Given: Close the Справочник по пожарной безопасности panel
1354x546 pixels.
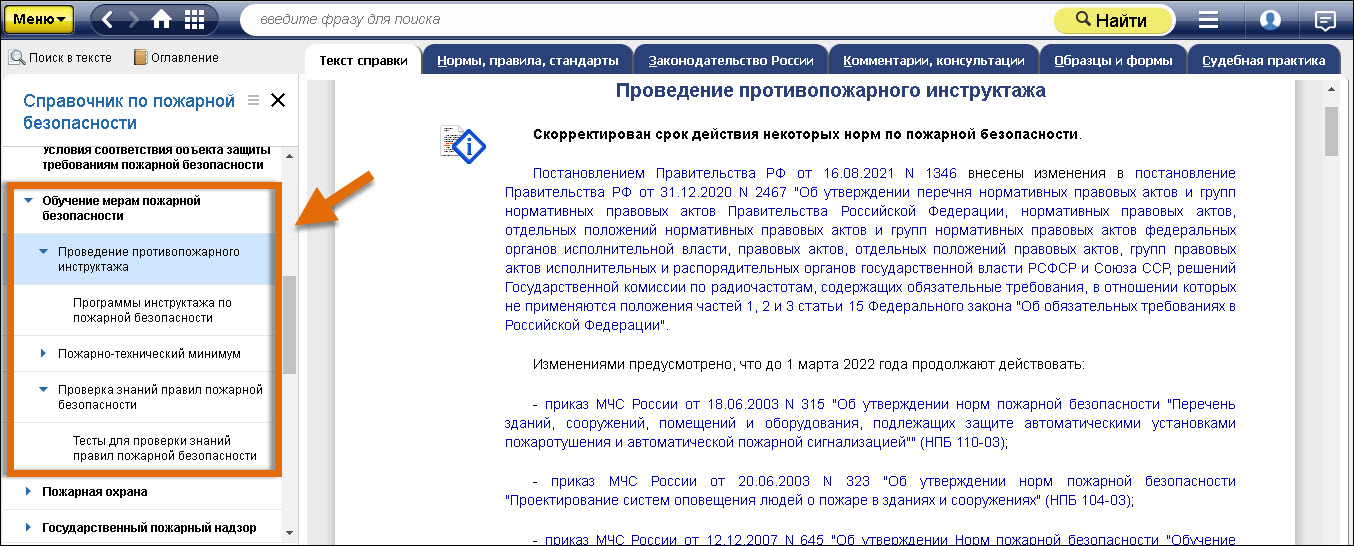Looking at the screenshot, I should [x=278, y=100].
